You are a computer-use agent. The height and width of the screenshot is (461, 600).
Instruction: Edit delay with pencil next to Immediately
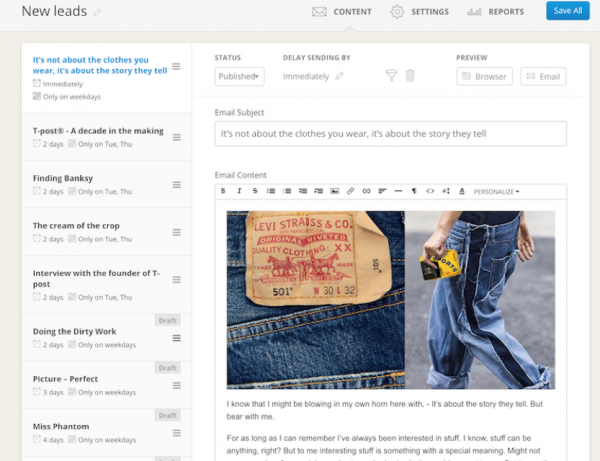click(339, 76)
